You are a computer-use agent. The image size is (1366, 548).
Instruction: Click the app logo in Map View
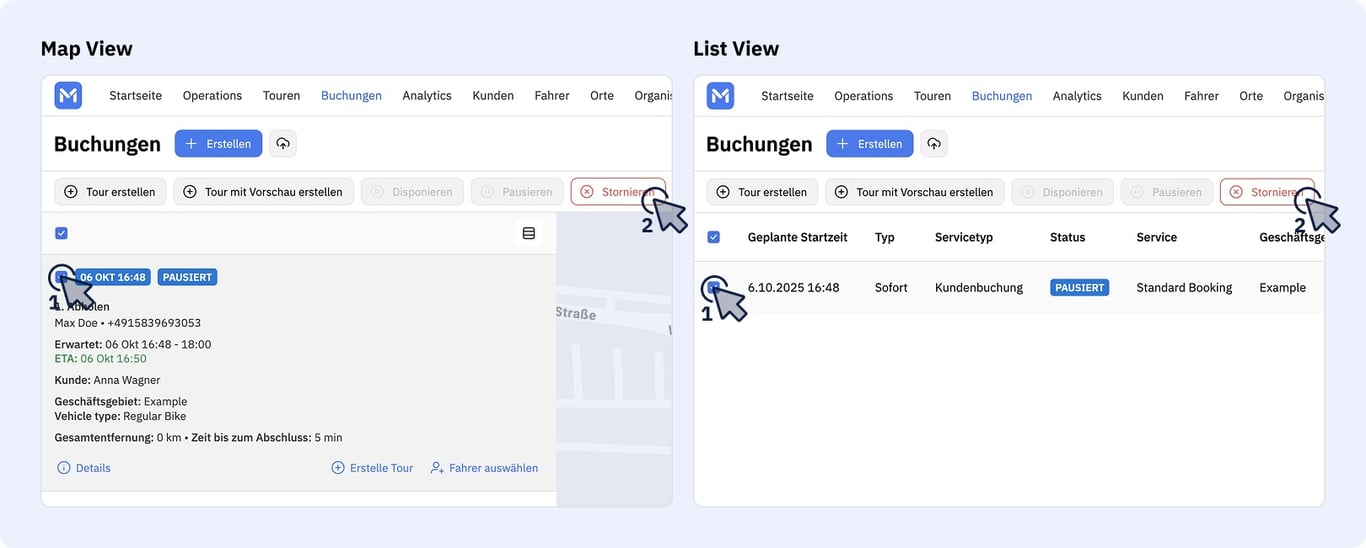point(68,96)
